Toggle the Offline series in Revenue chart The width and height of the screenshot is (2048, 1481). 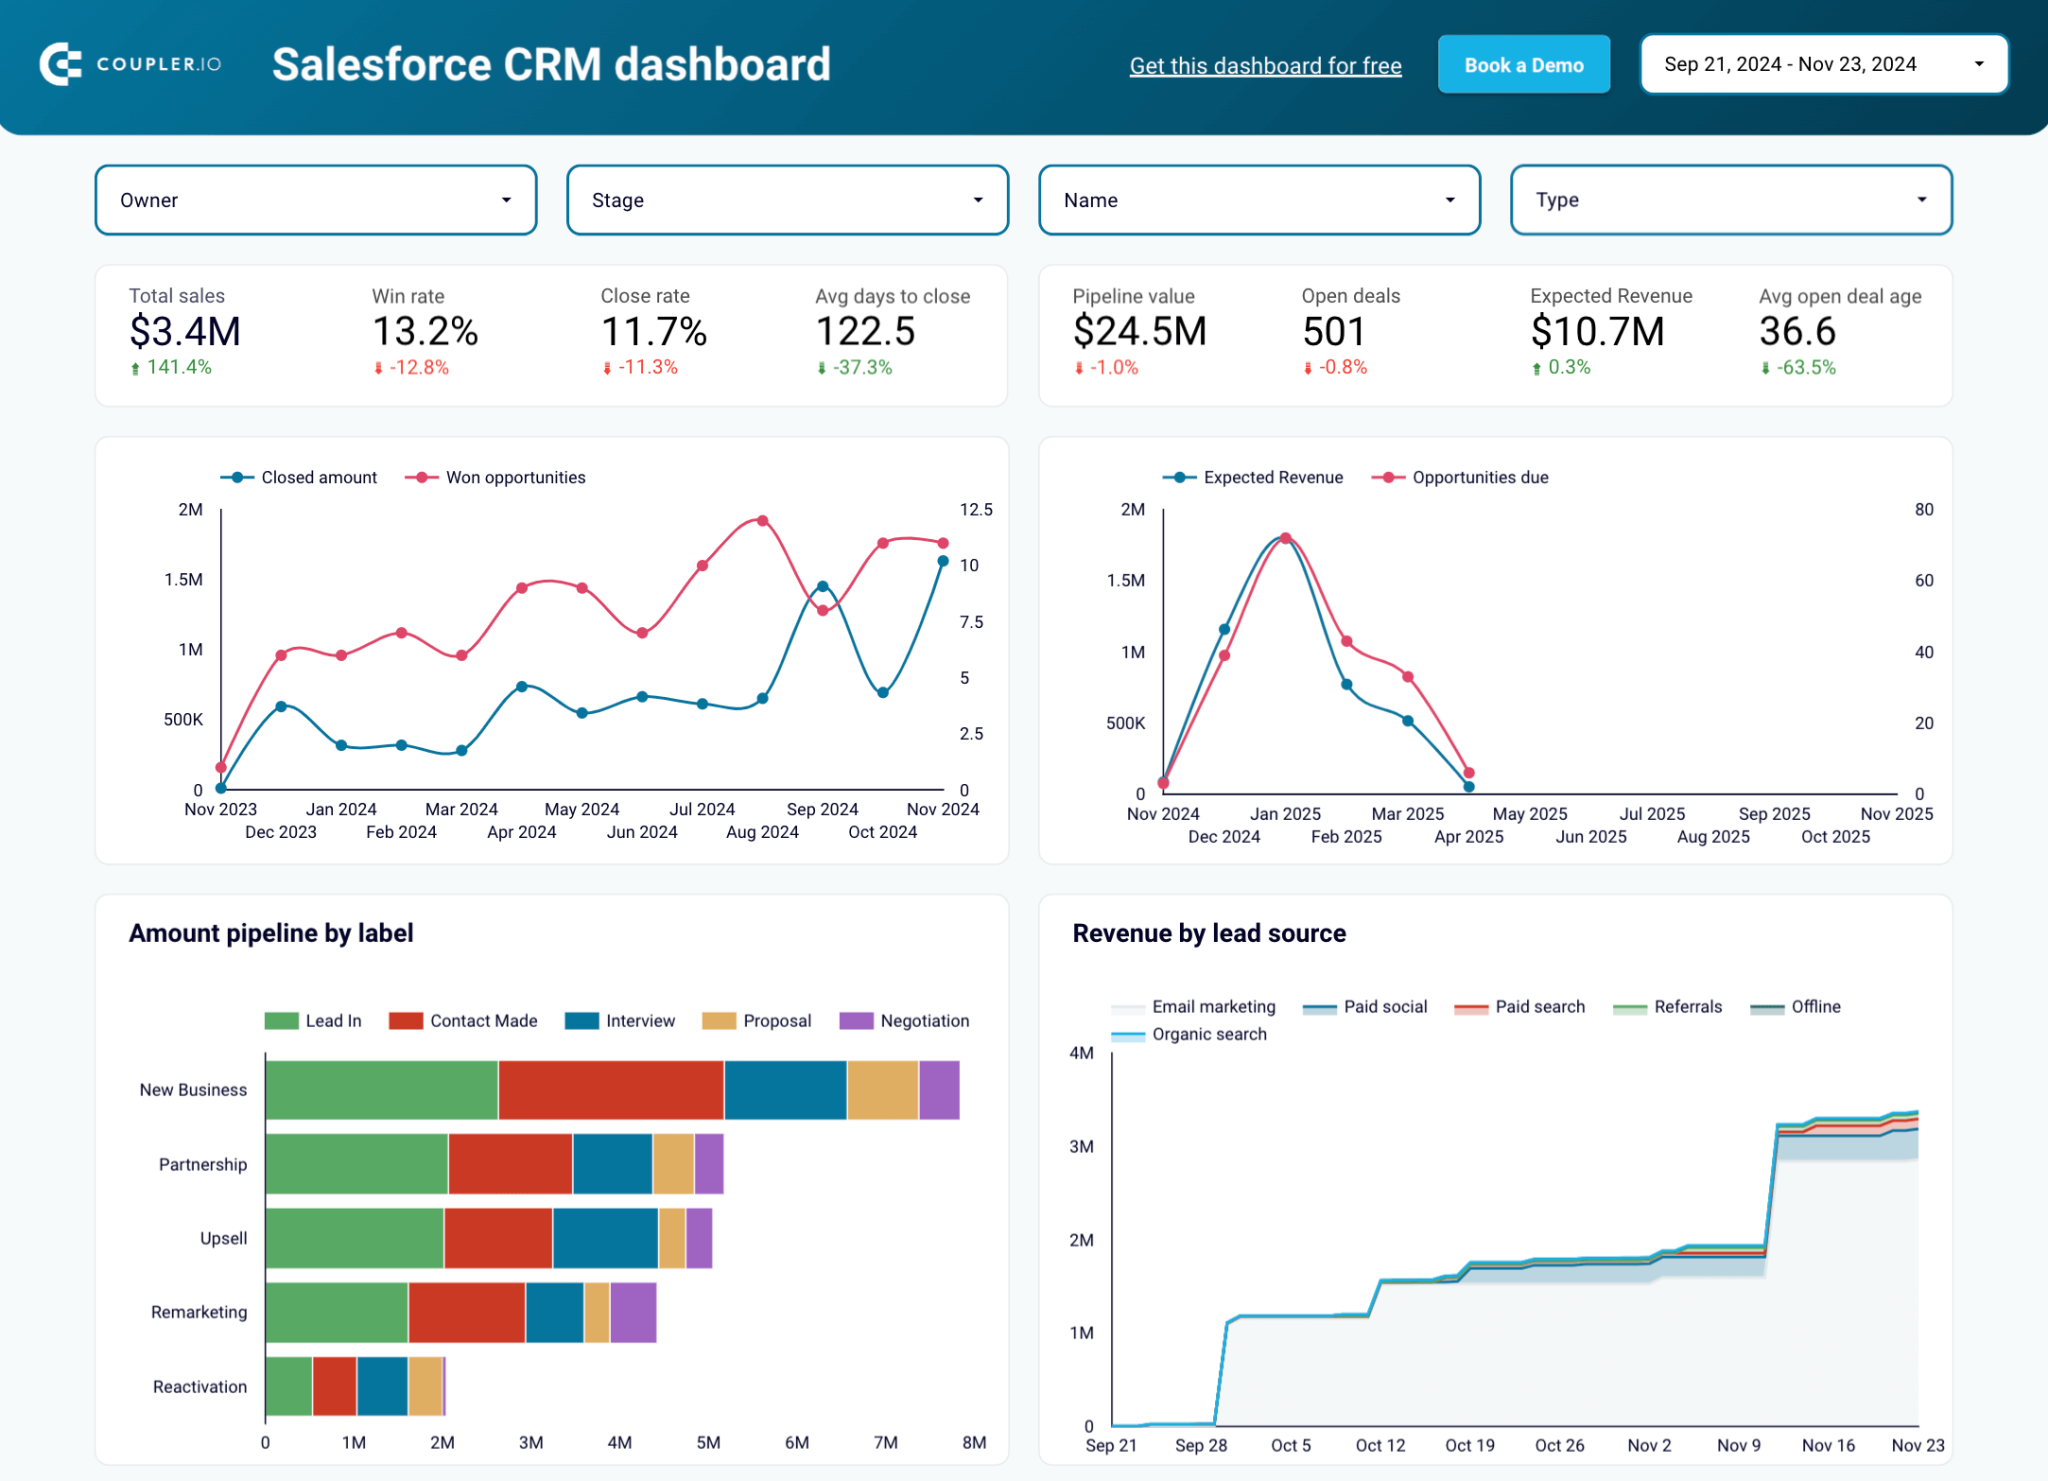(x=1766, y=1007)
